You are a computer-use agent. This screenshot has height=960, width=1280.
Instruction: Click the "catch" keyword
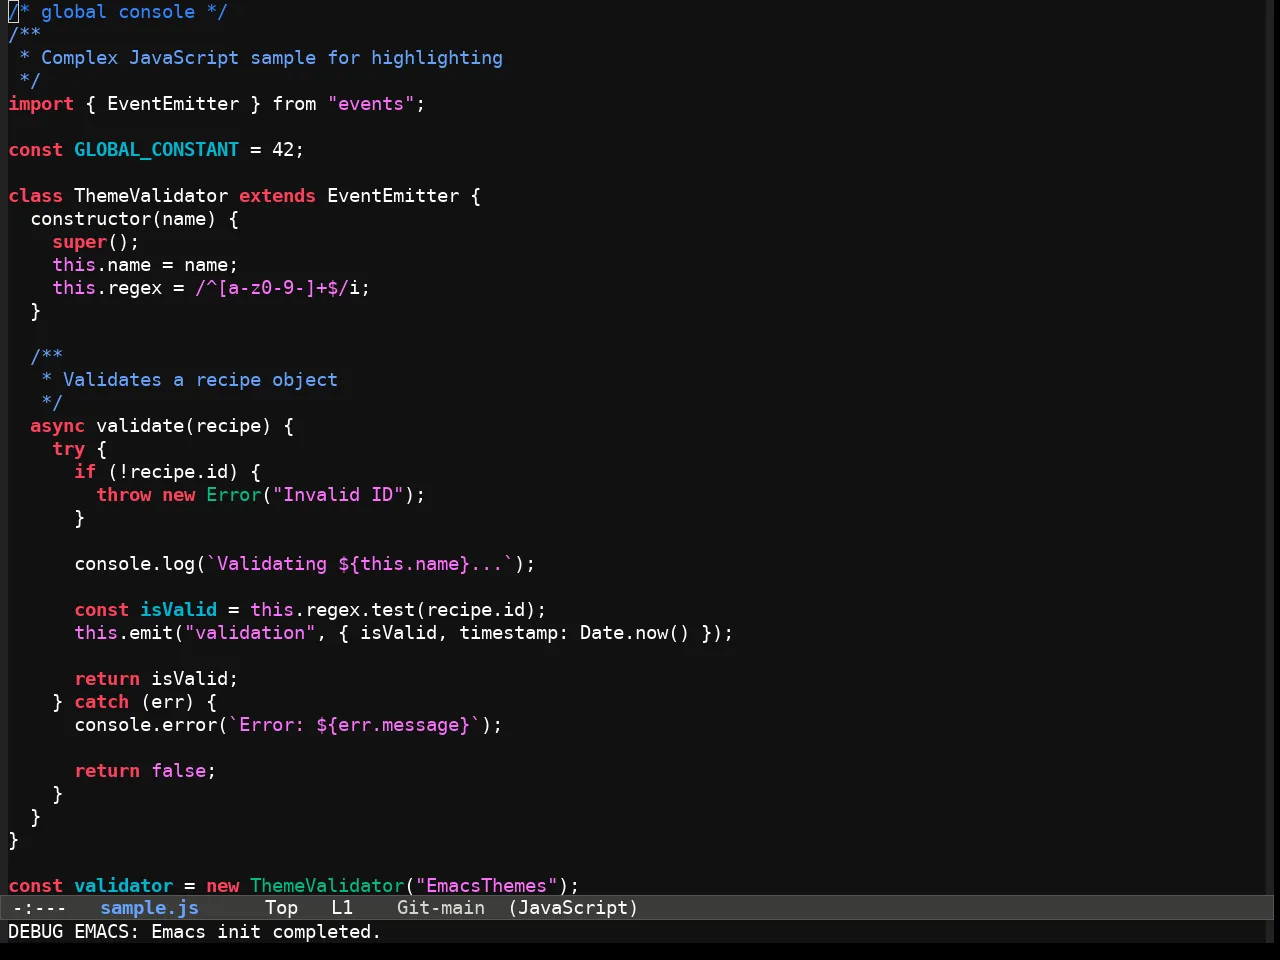pyautogui.click(x=102, y=702)
